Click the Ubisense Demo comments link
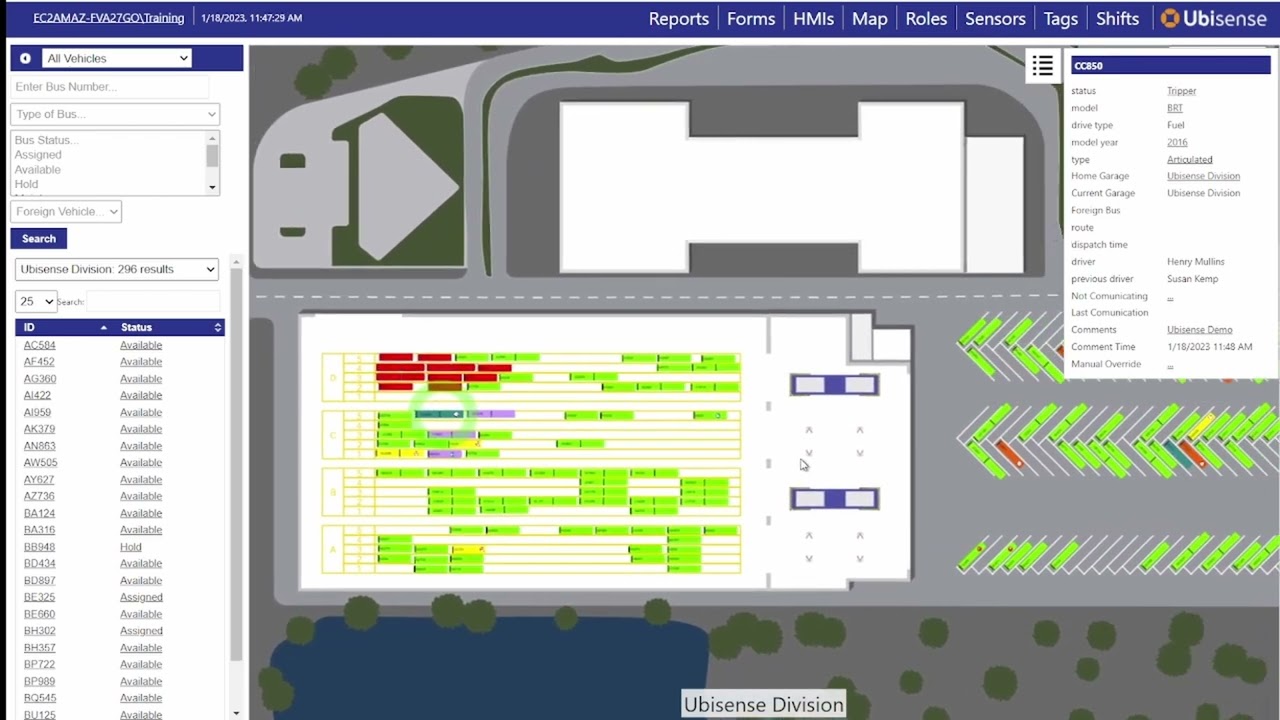The image size is (1280, 720). pyautogui.click(x=1200, y=330)
